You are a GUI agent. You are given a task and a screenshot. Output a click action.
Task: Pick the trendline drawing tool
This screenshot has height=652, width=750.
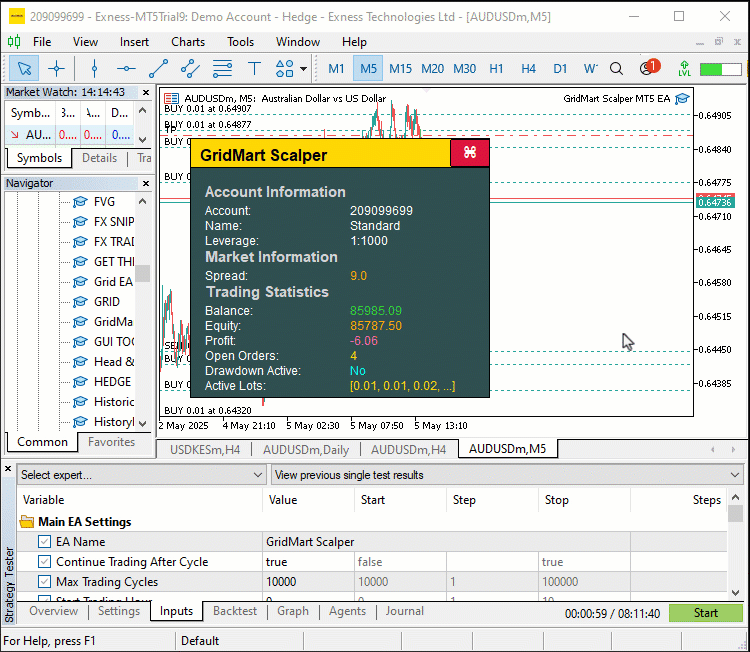coord(158,69)
